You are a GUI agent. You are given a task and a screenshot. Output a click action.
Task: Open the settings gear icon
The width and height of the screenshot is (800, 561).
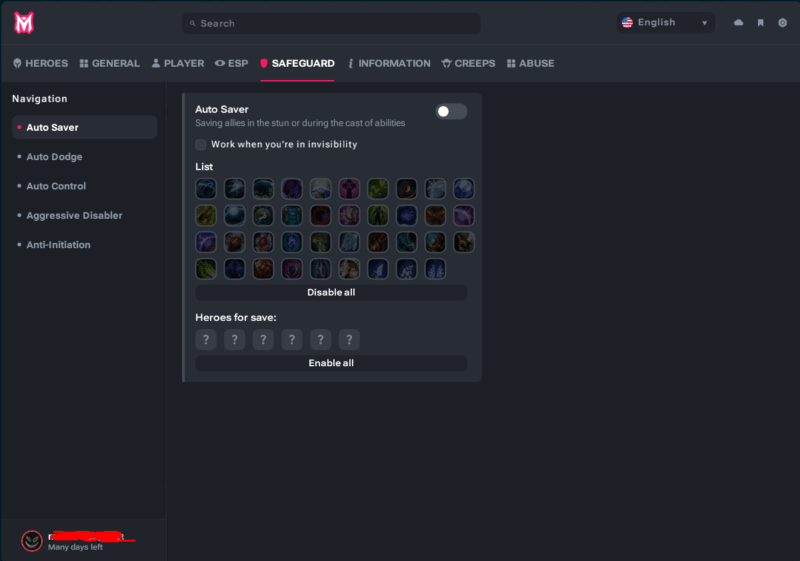click(x=782, y=22)
